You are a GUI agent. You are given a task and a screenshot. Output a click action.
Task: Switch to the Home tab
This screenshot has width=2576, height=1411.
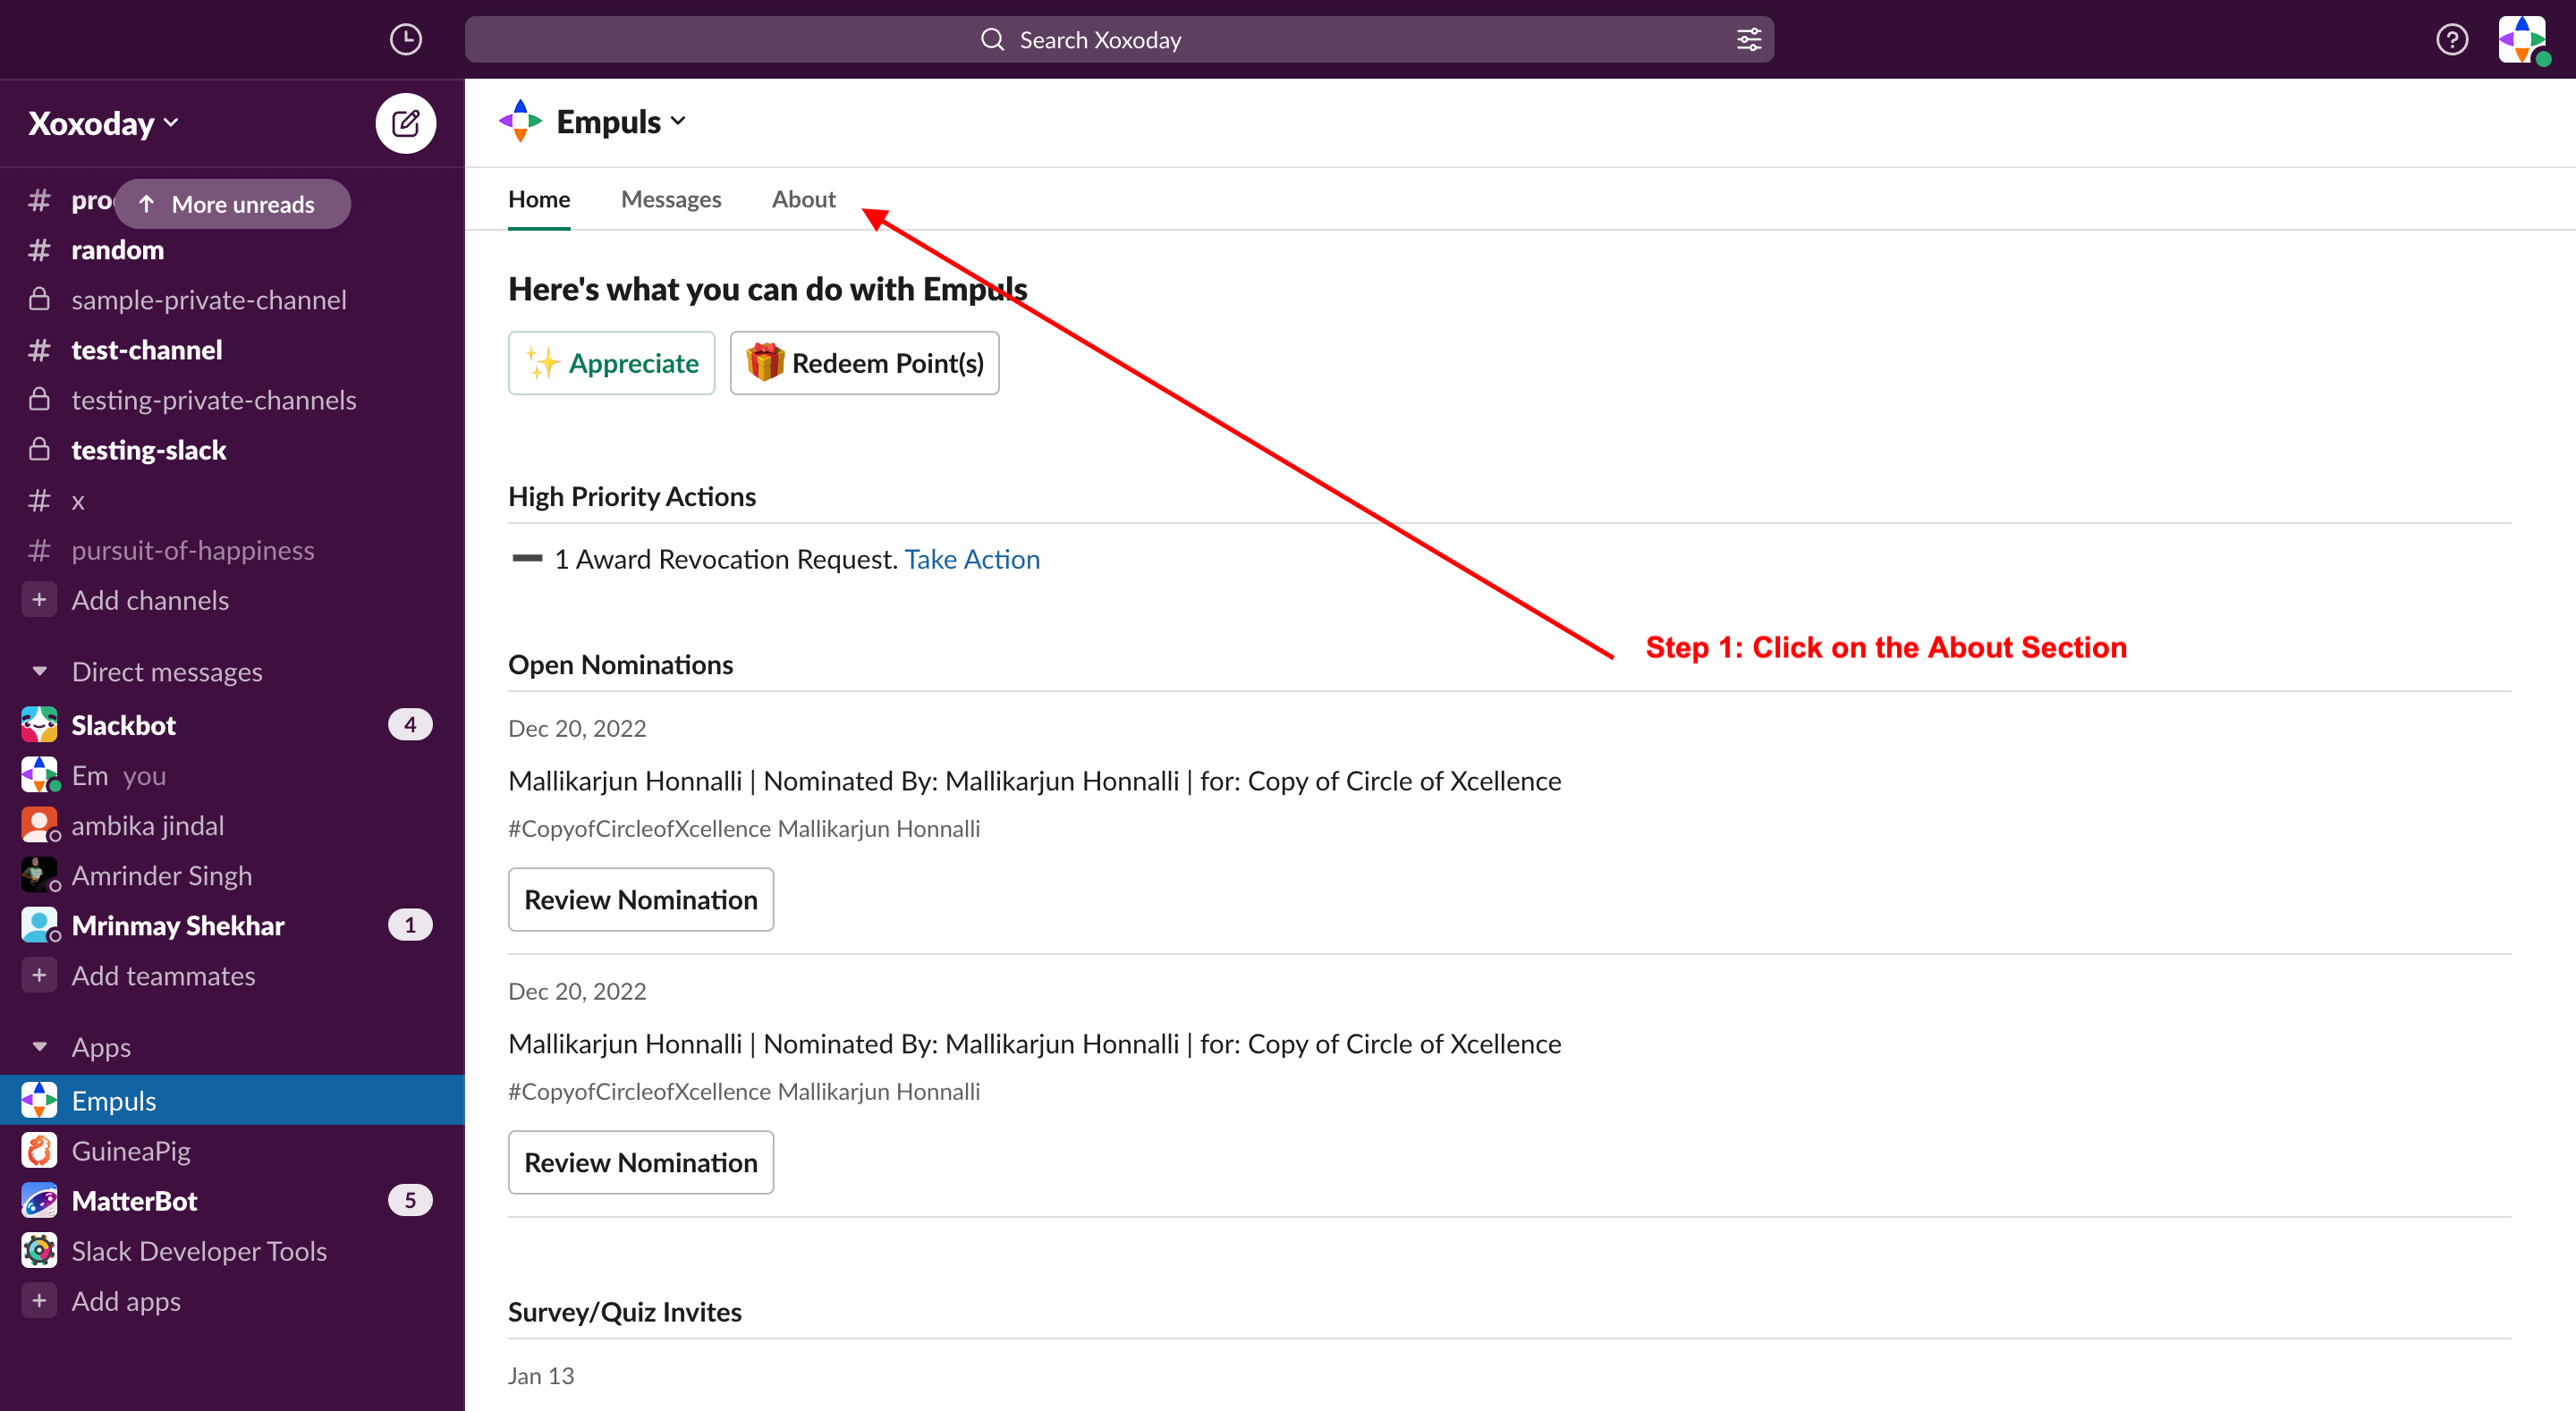tap(539, 199)
